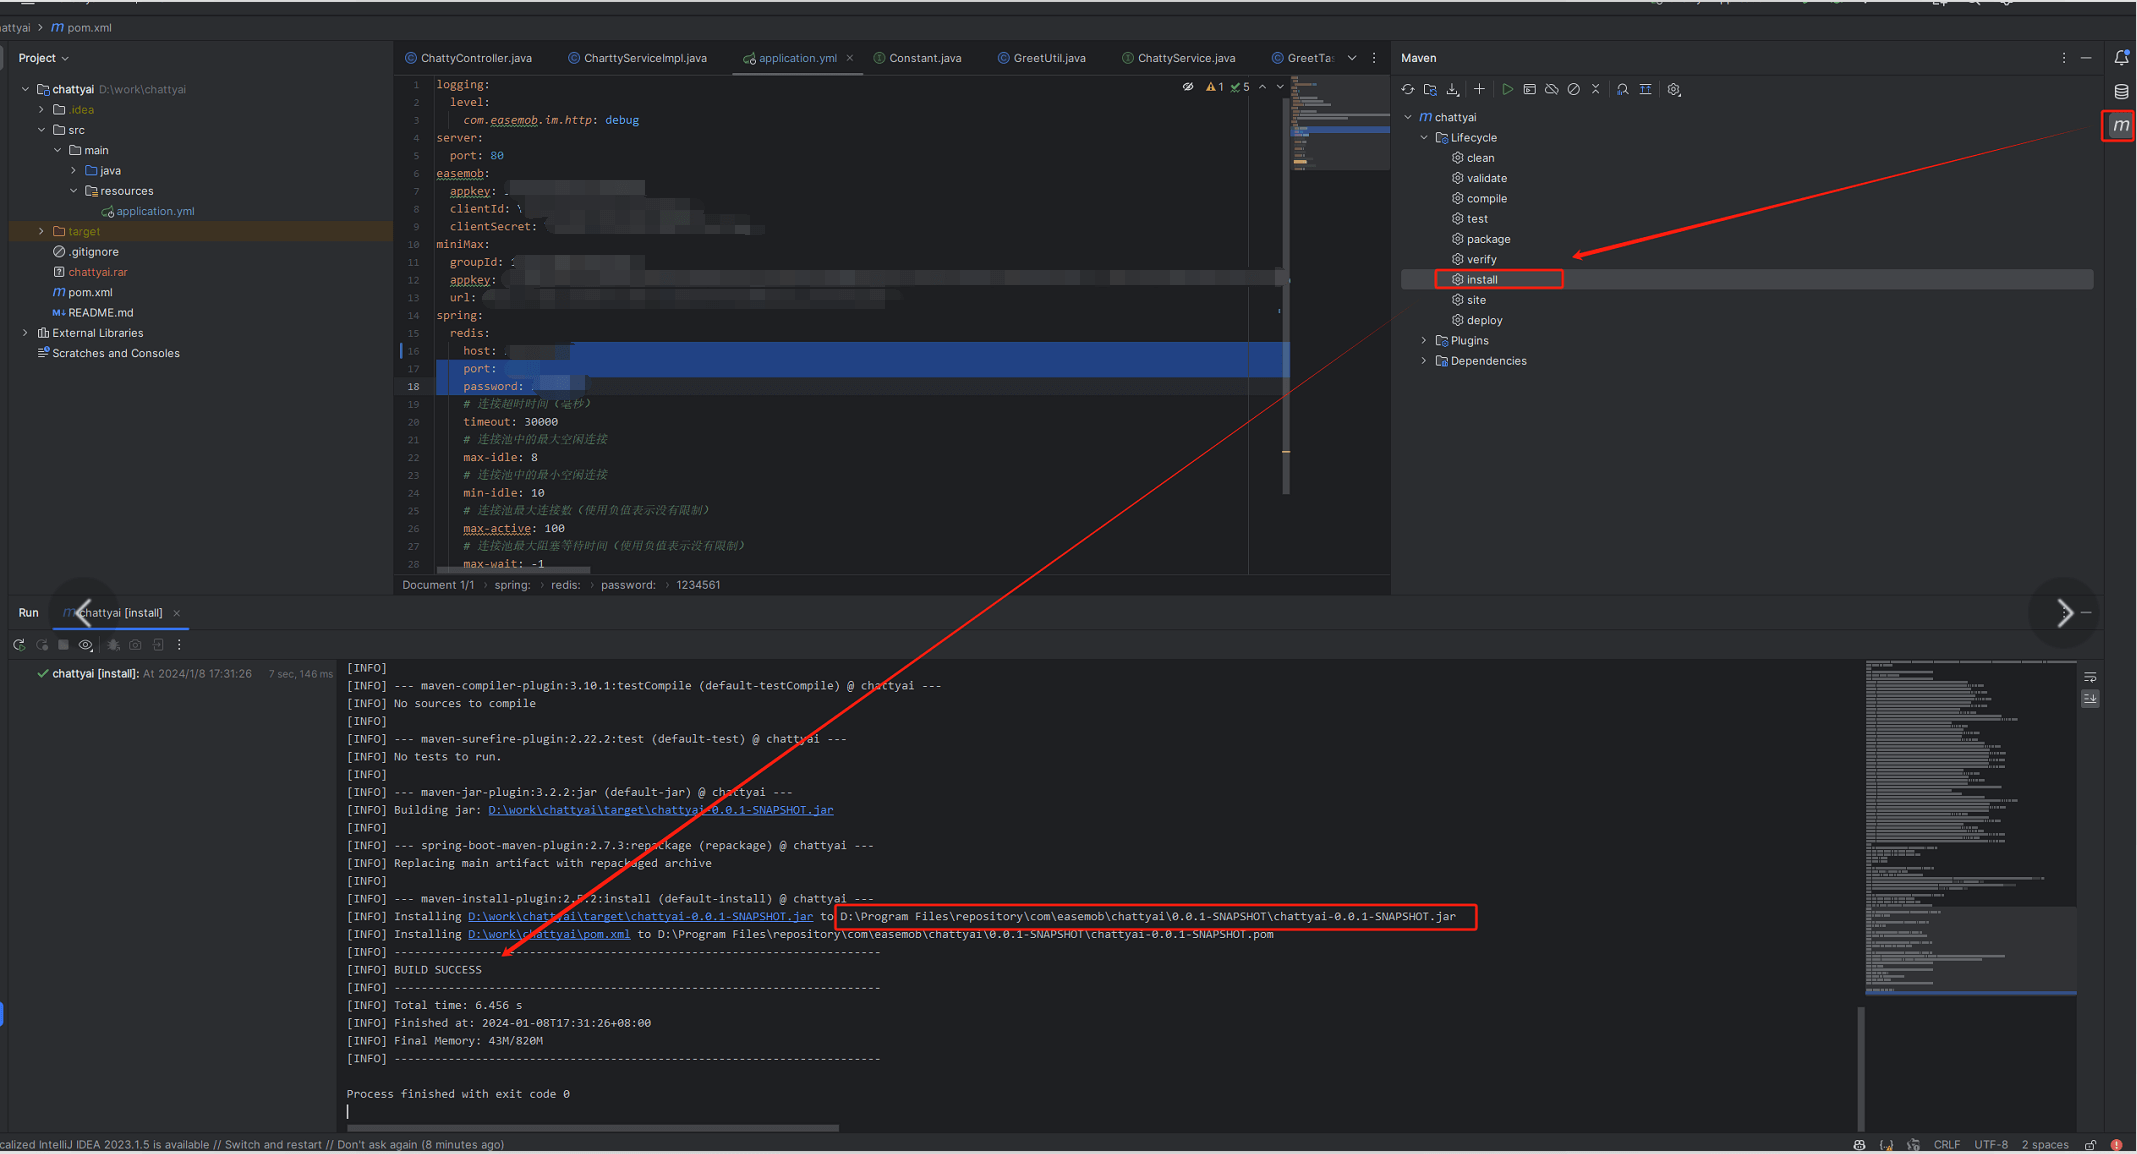The width and height of the screenshot is (2137, 1154).
Task: Collapse all nodes in Maven tree
Action: click(x=1595, y=90)
